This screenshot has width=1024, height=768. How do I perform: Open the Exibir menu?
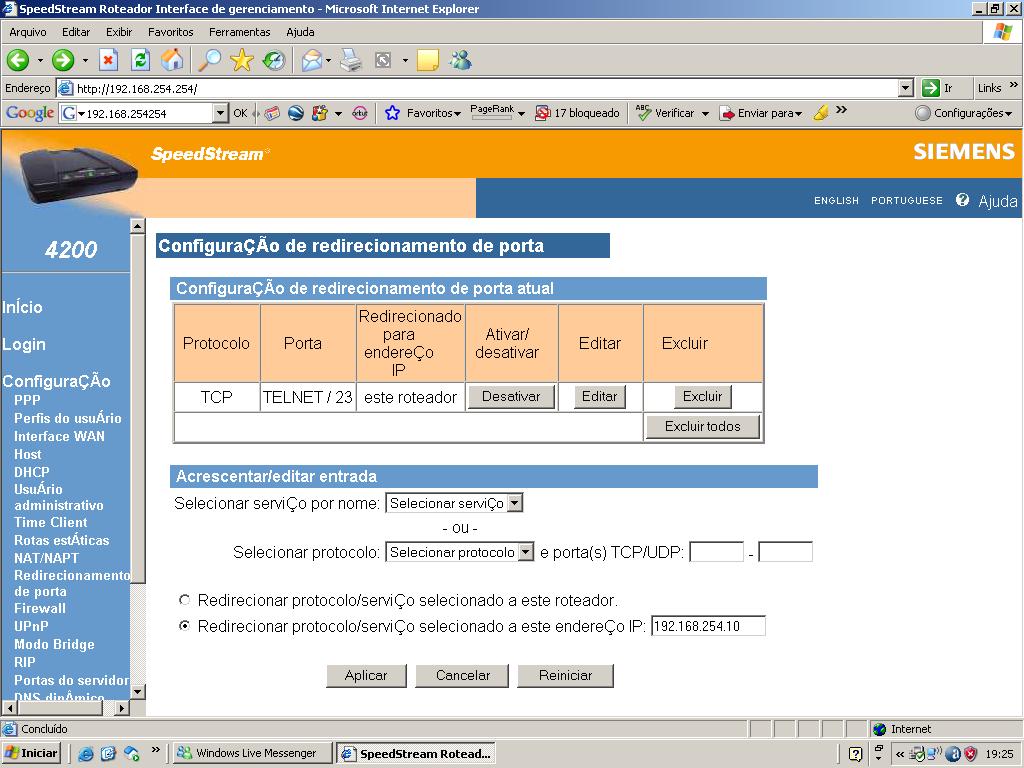[x=119, y=32]
